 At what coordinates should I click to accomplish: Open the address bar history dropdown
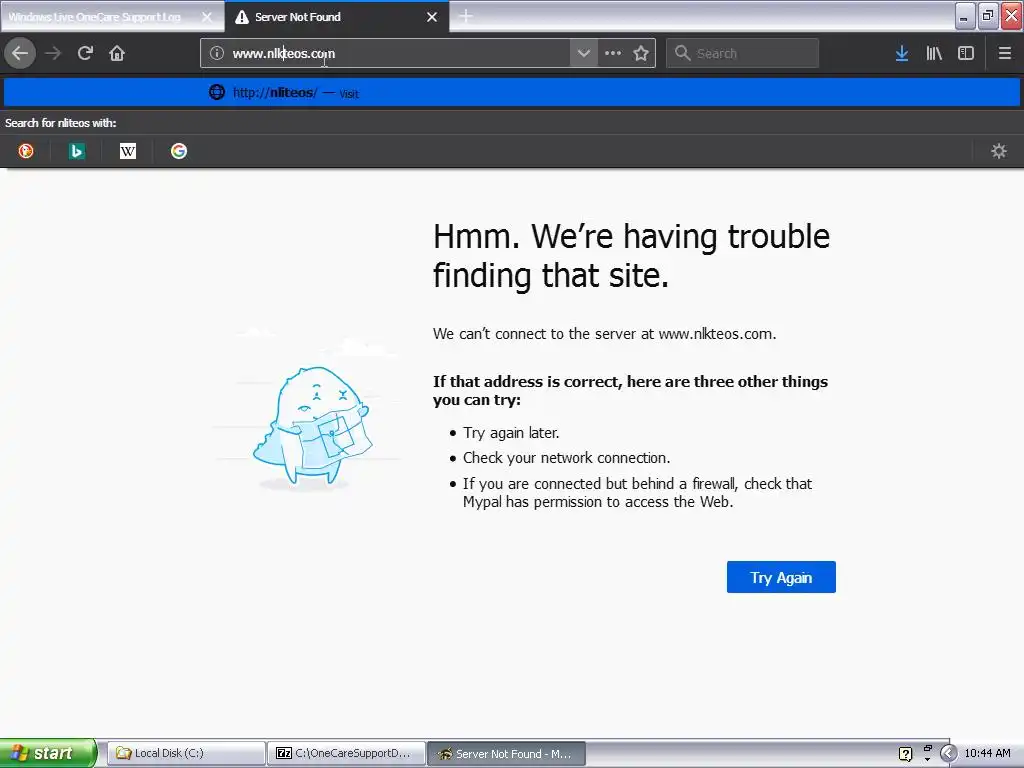584,53
